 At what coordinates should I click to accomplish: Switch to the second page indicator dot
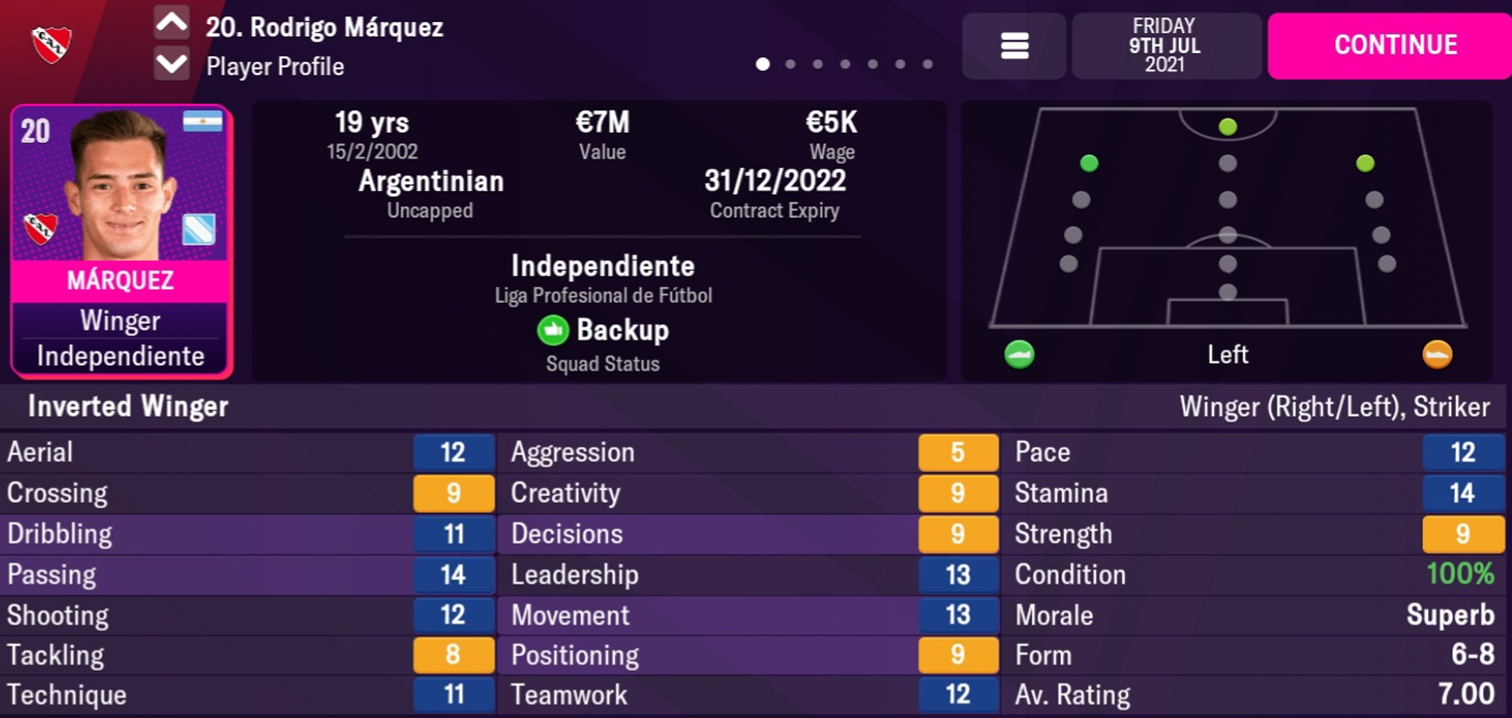coord(790,64)
